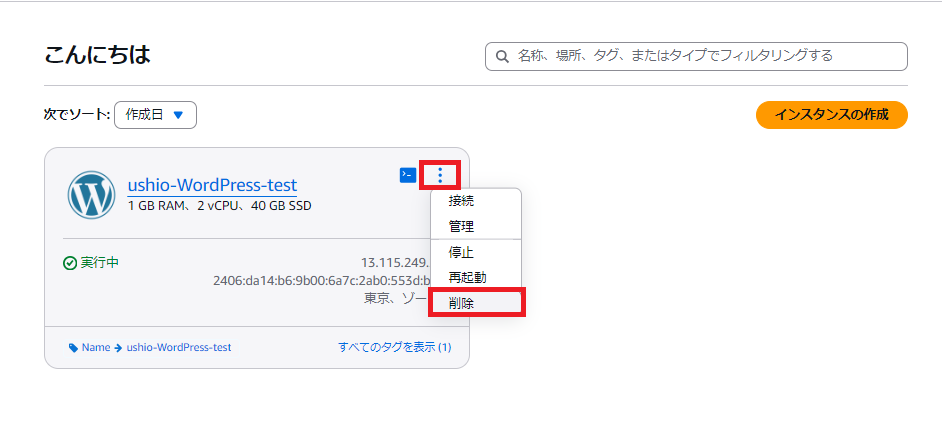
Task: Open the browser SSH terminal icon
Action: point(408,175)
